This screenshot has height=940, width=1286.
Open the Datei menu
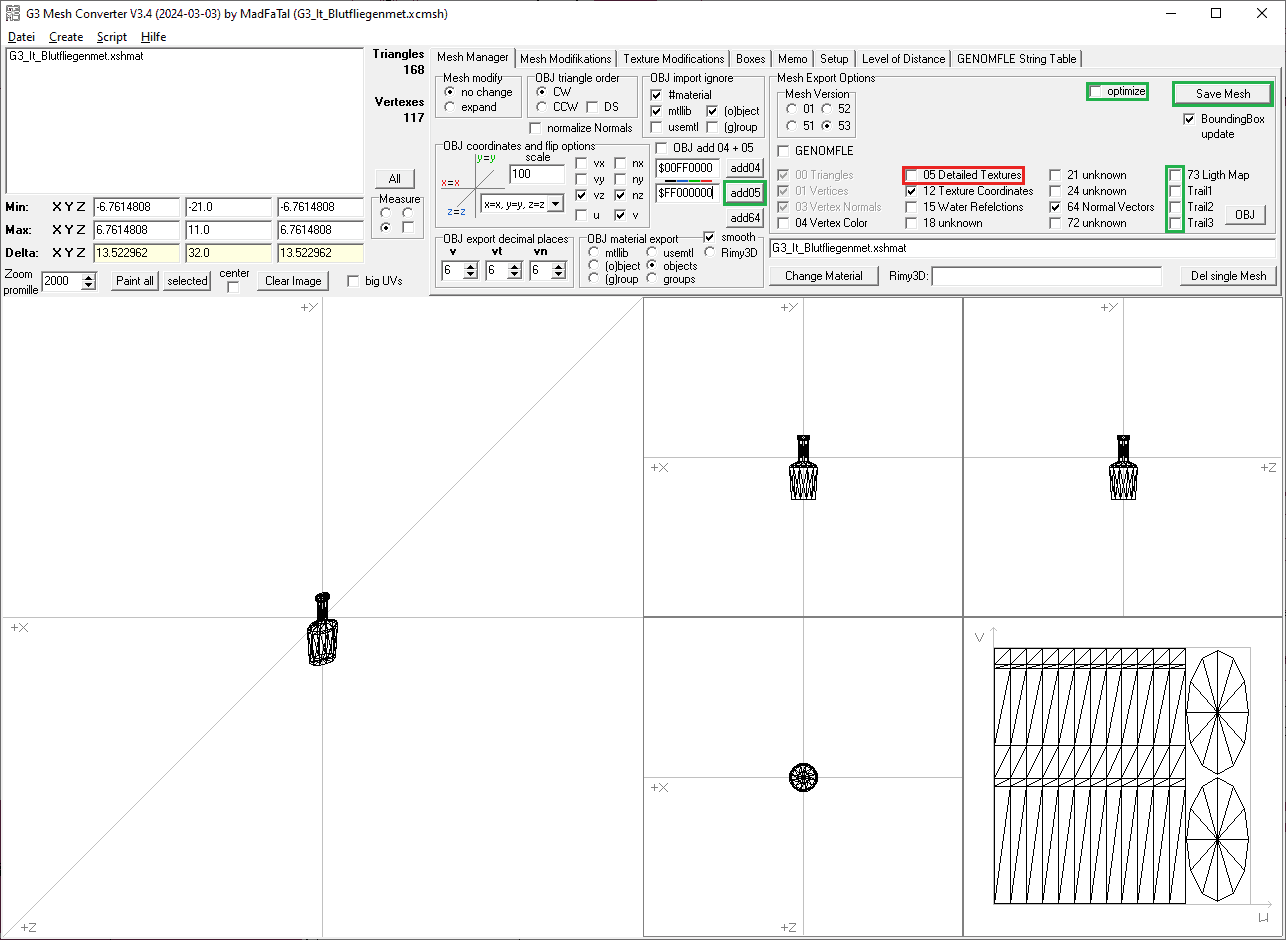[x=21, y=37]
